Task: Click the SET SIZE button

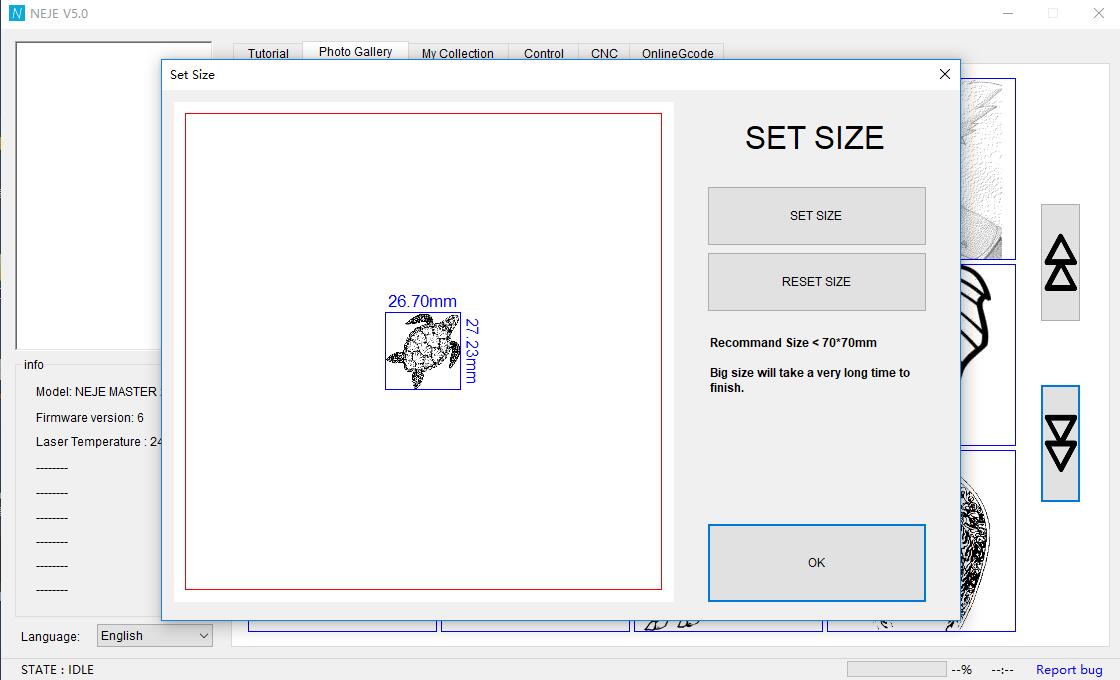Action: pos(816,216)
